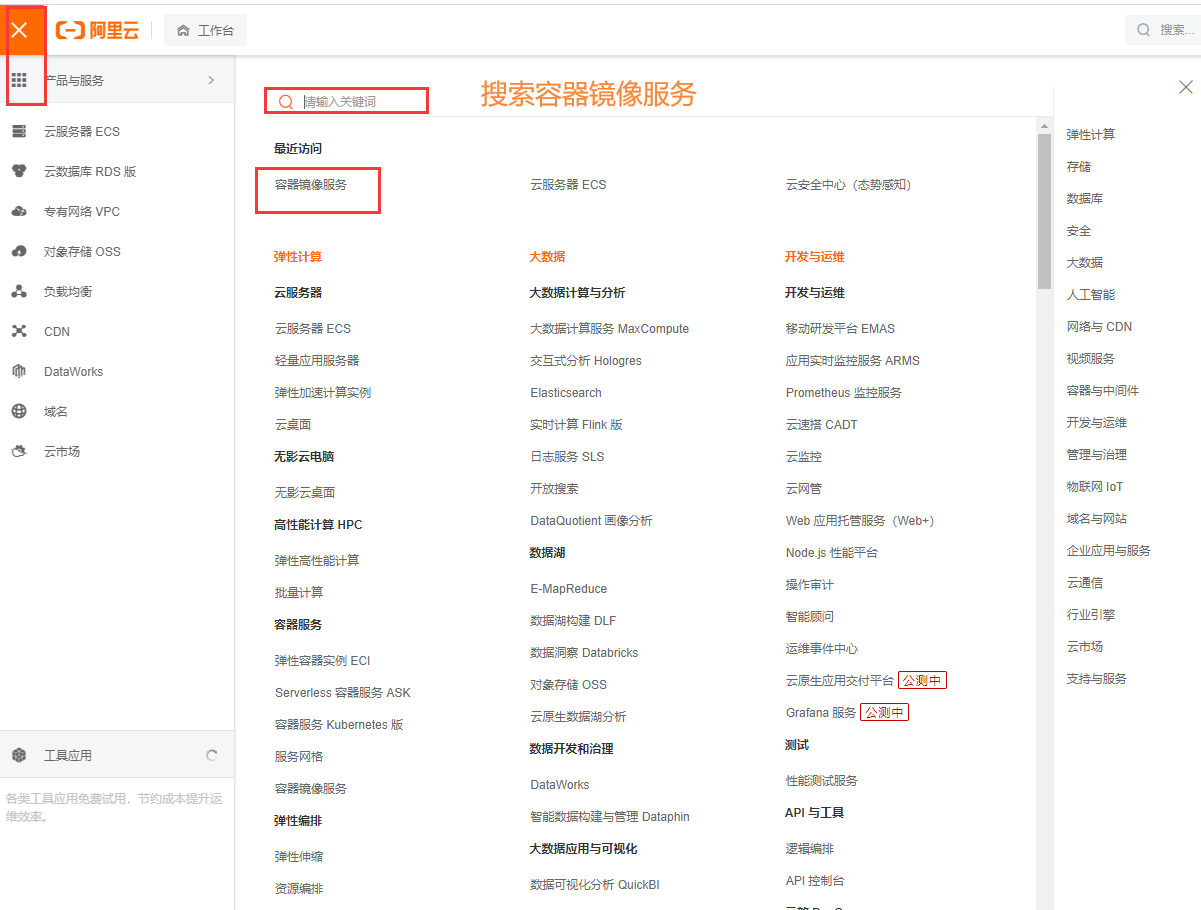This screenshot has height=910, width=1201.
Task: Open 无影云桌面 link
Action: [x=305, y=492]
